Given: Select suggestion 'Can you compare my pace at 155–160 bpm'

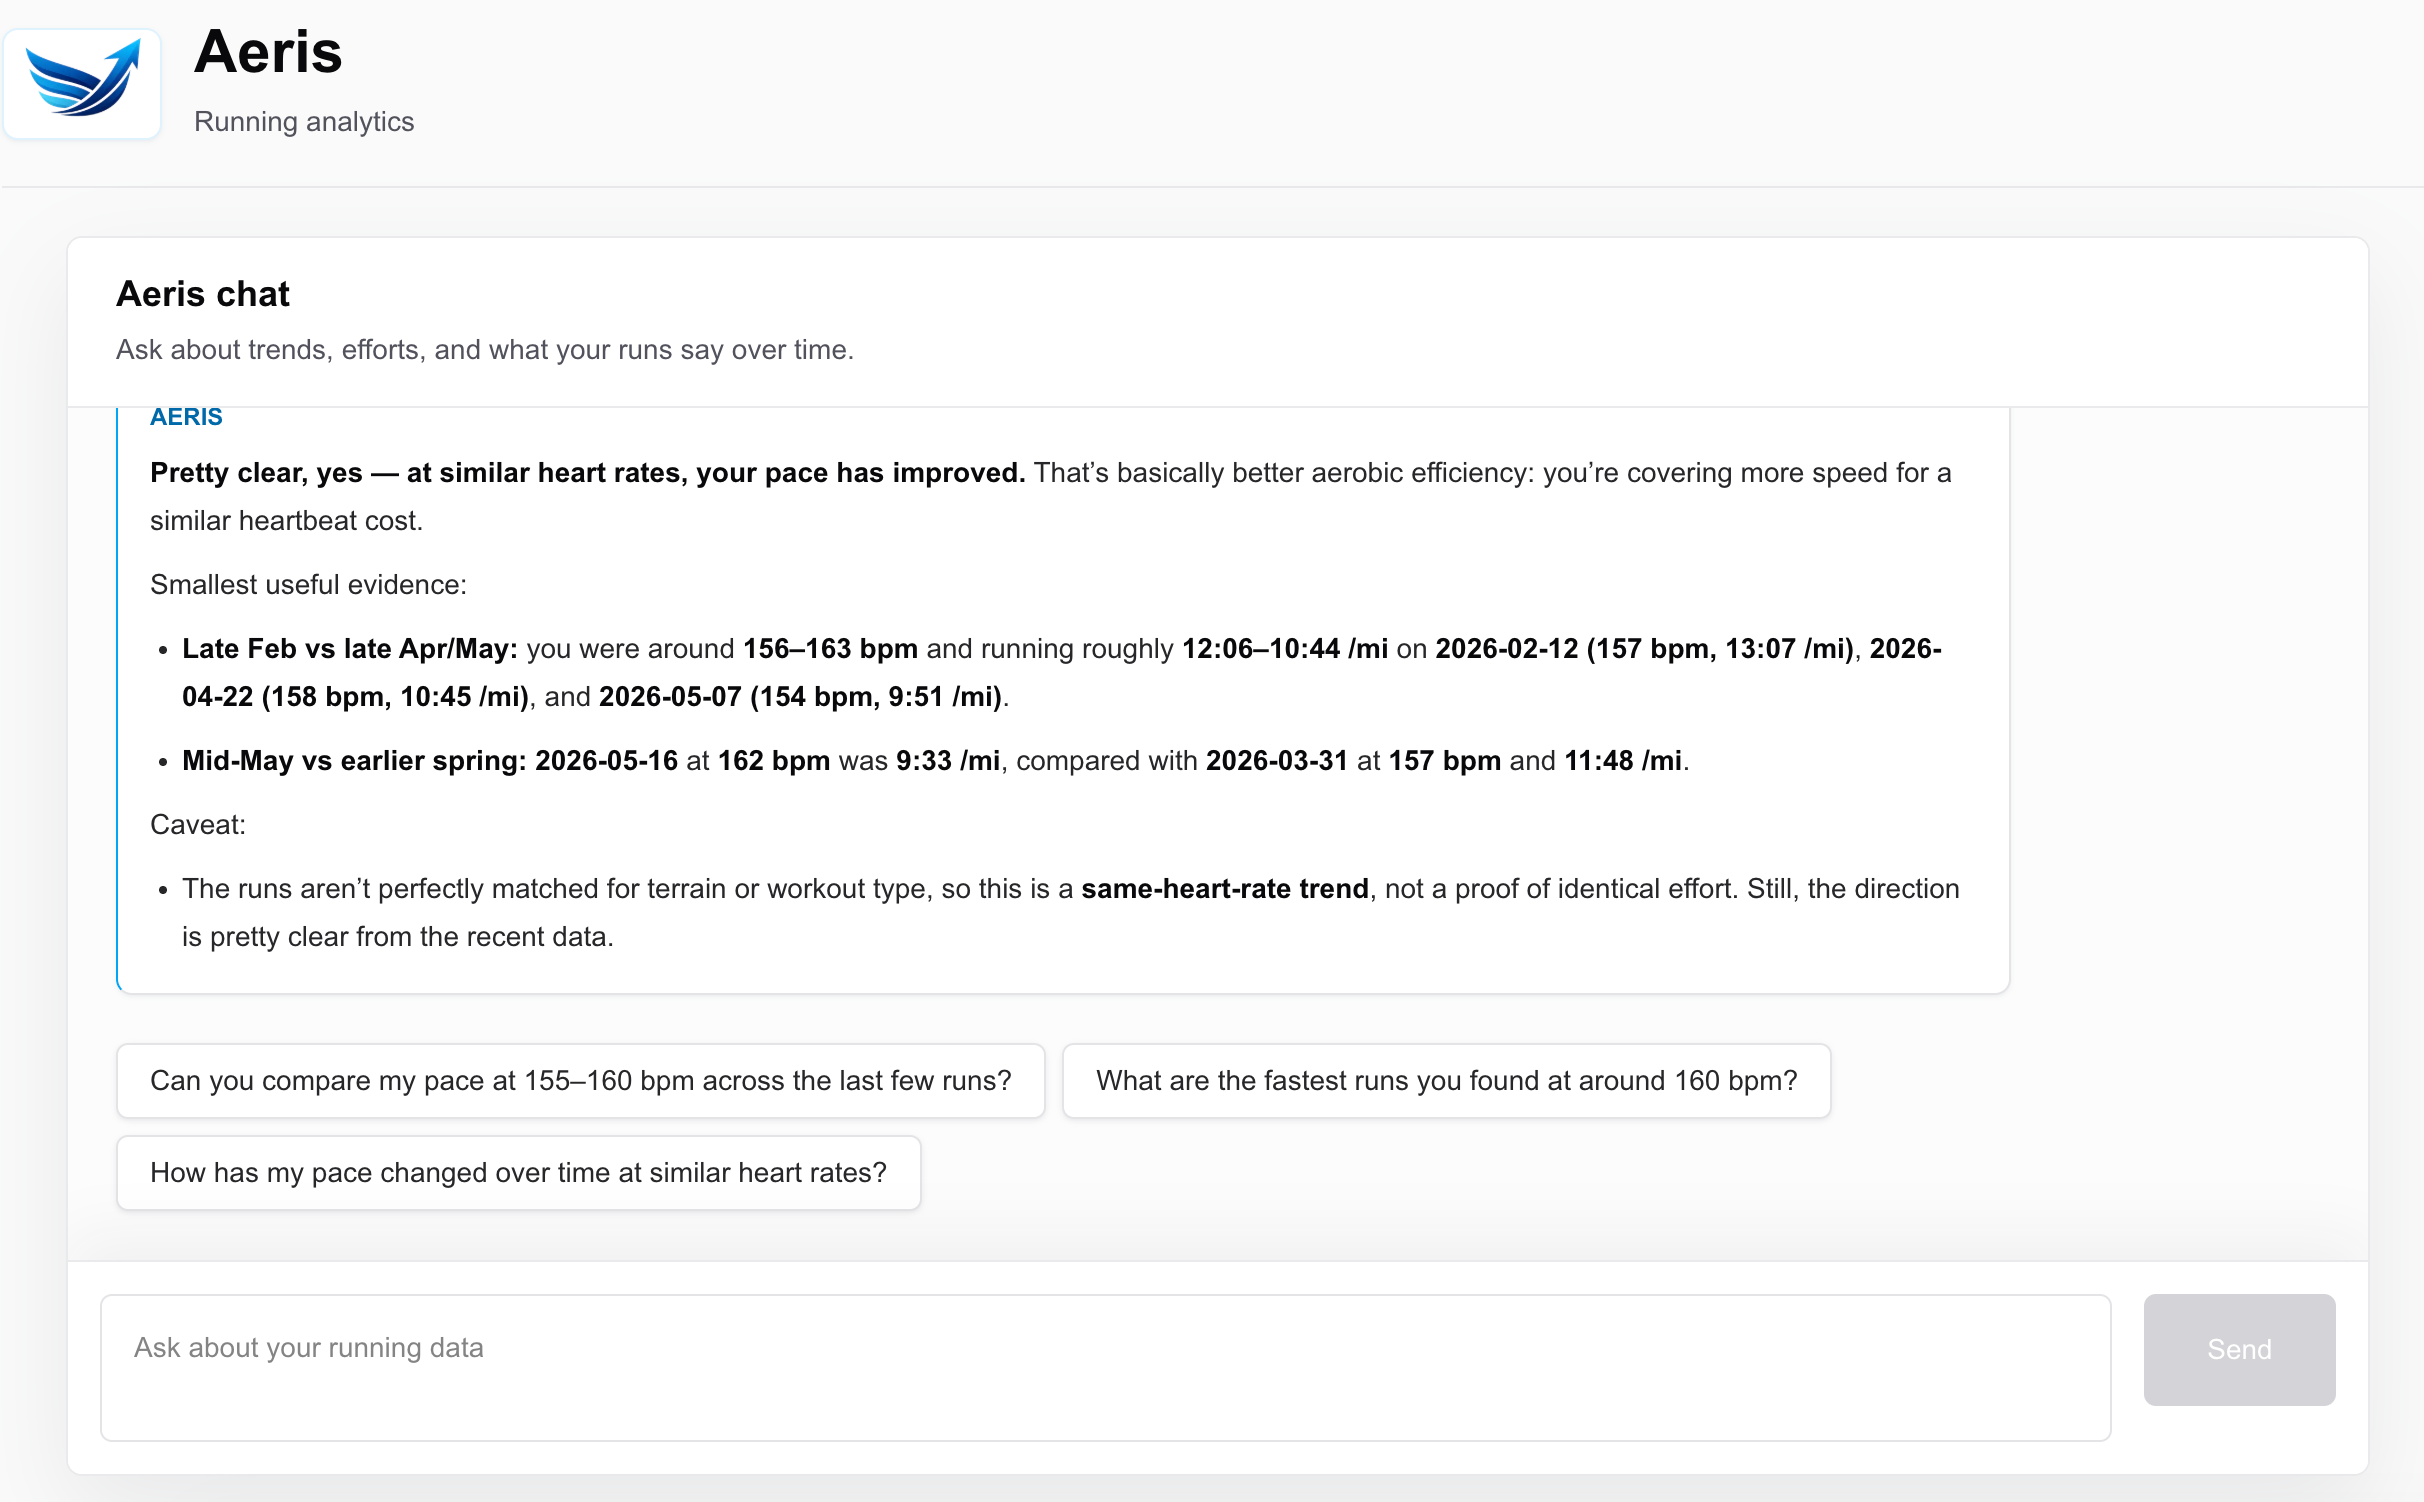Looking at the screenshot, I should point(581,1081).
